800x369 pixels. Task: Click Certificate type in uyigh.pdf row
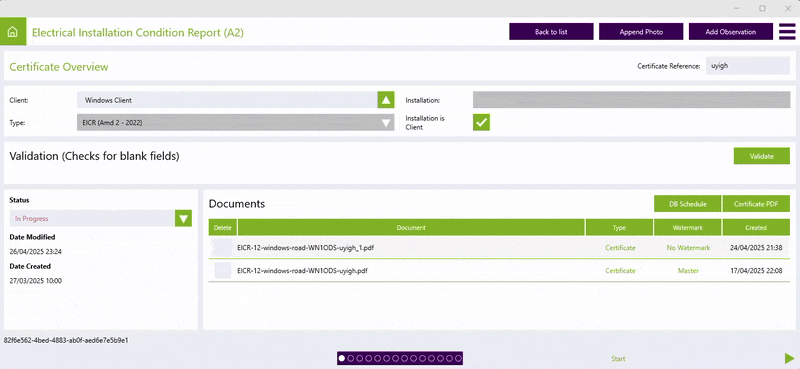click(620, 270)
